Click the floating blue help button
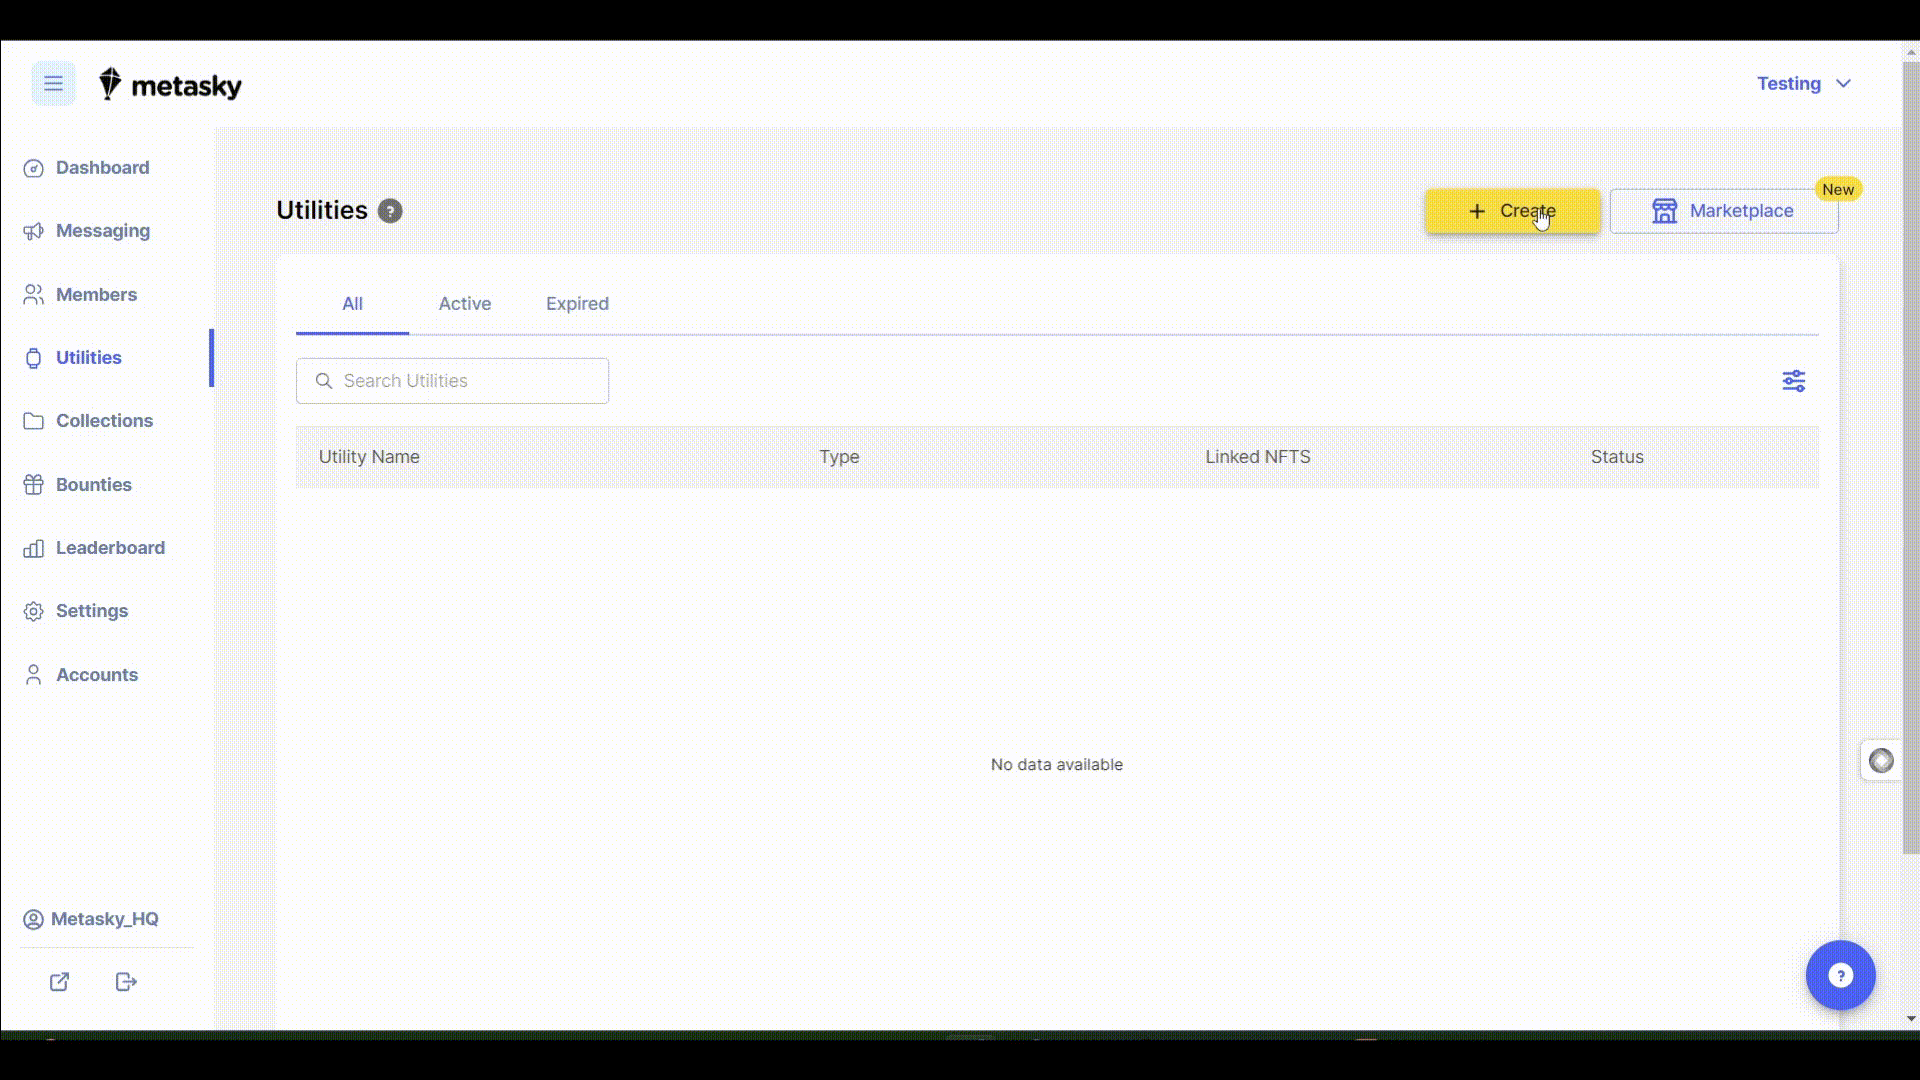The image size is (1920, 1080). pos(1840,975)
